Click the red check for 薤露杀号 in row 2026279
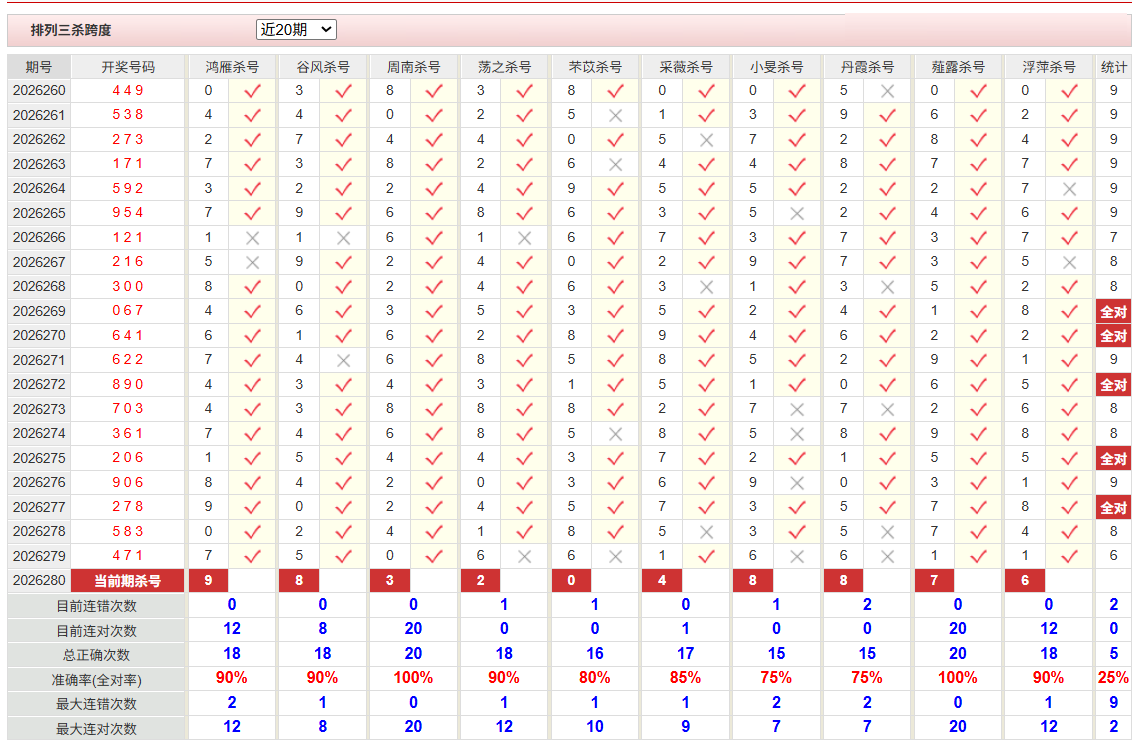 click(x=978, y=556)
